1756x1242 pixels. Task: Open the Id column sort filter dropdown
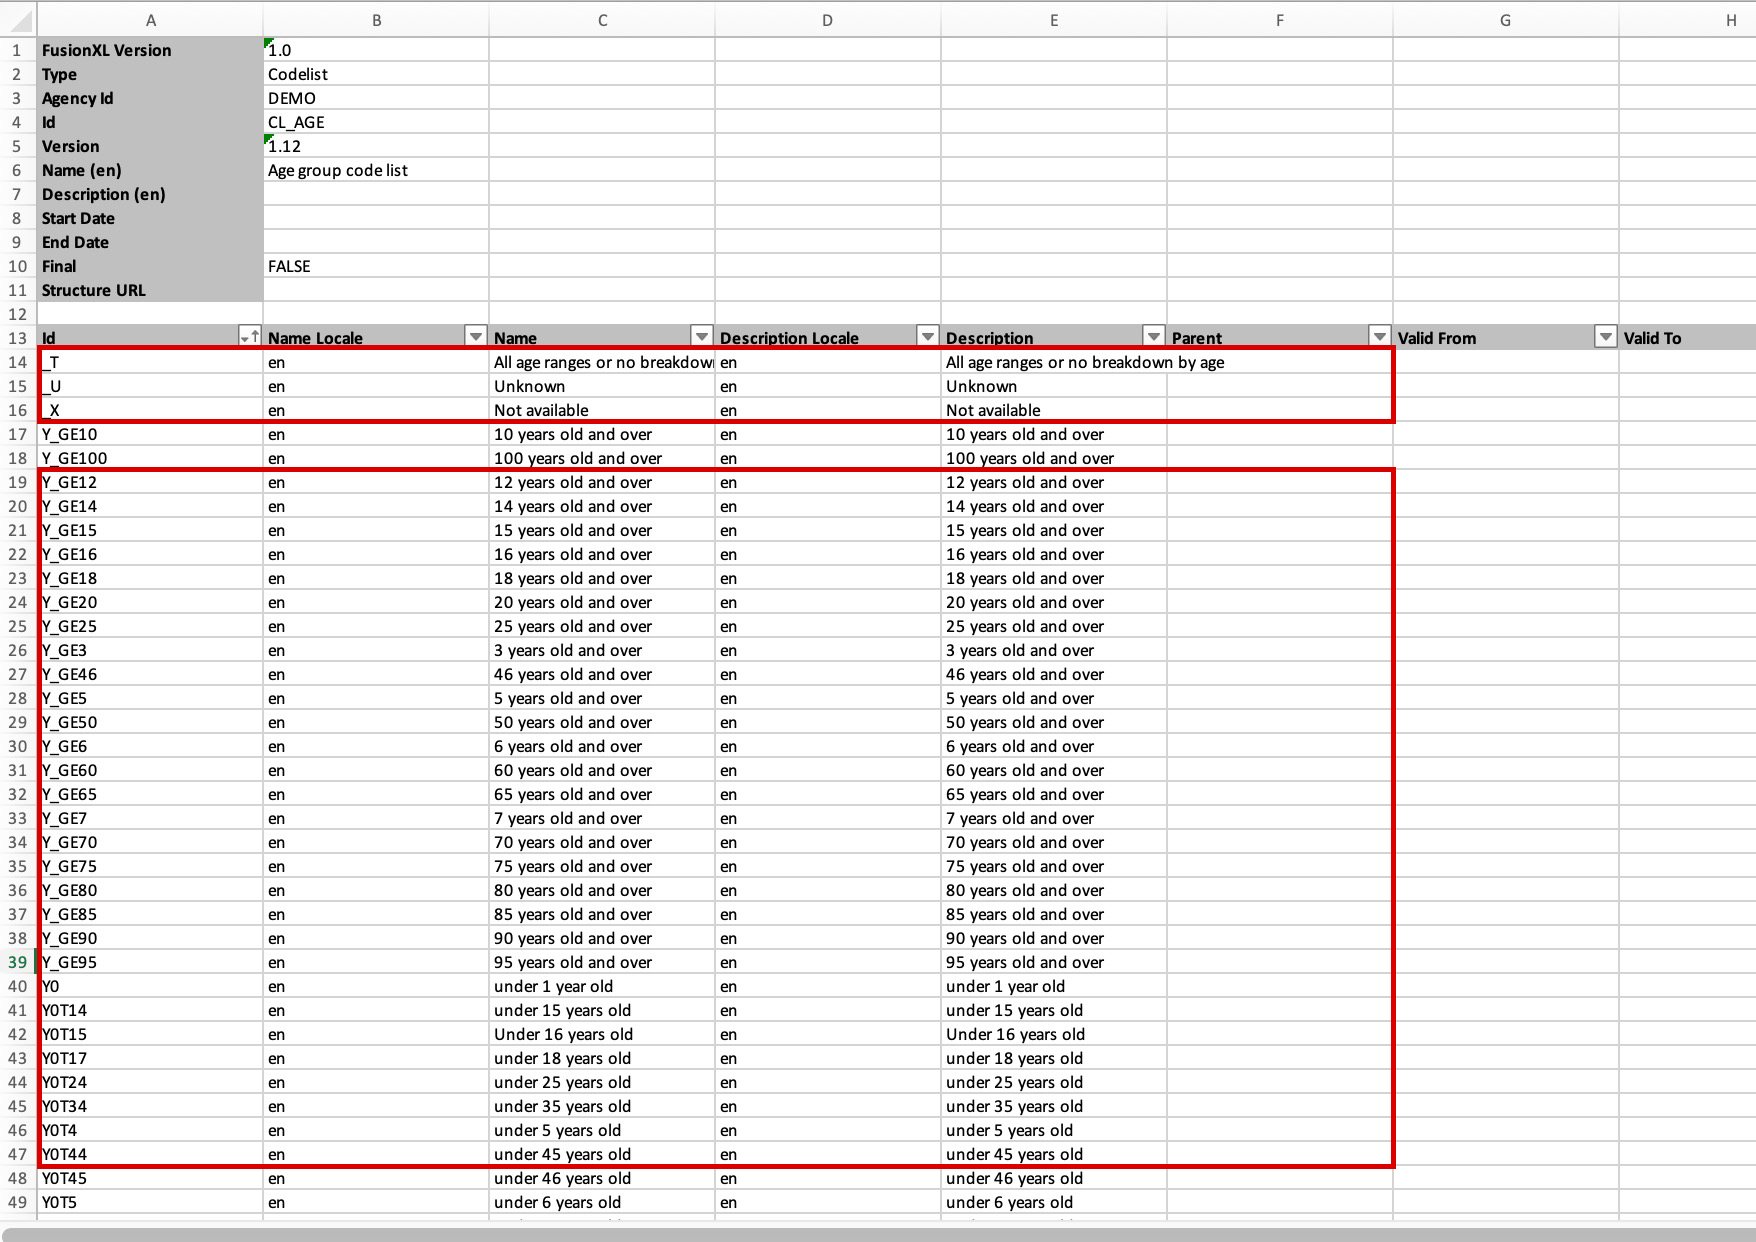(249, 337)
